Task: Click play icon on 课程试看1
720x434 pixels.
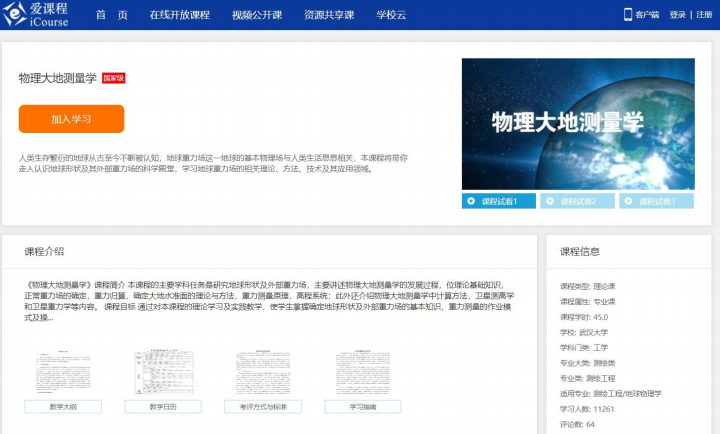Action: (472, 201)
